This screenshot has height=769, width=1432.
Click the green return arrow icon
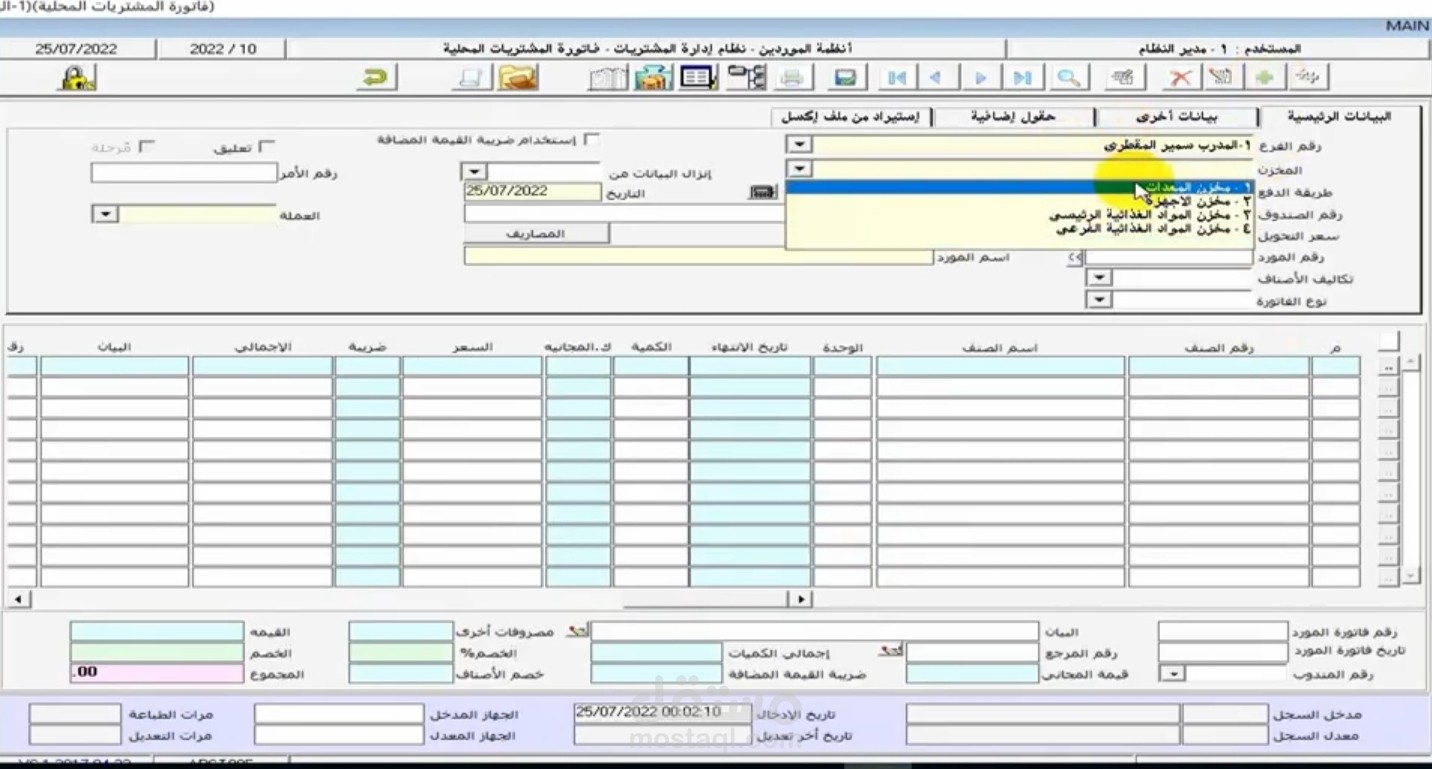tap(376, 78)
